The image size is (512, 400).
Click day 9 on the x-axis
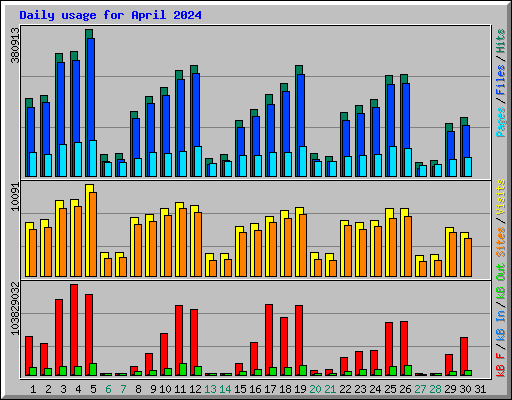coord(153,389)
